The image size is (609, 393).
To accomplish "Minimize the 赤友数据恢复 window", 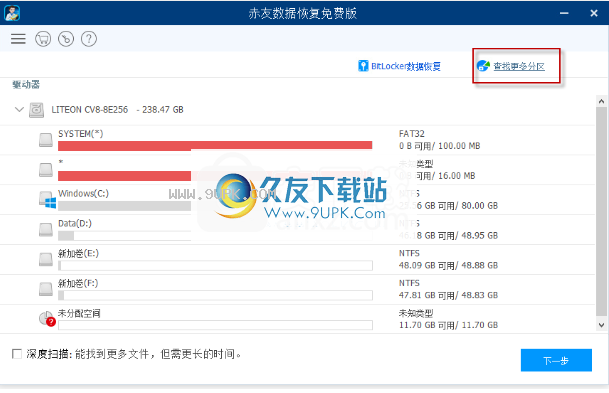I will pos(564,13).
